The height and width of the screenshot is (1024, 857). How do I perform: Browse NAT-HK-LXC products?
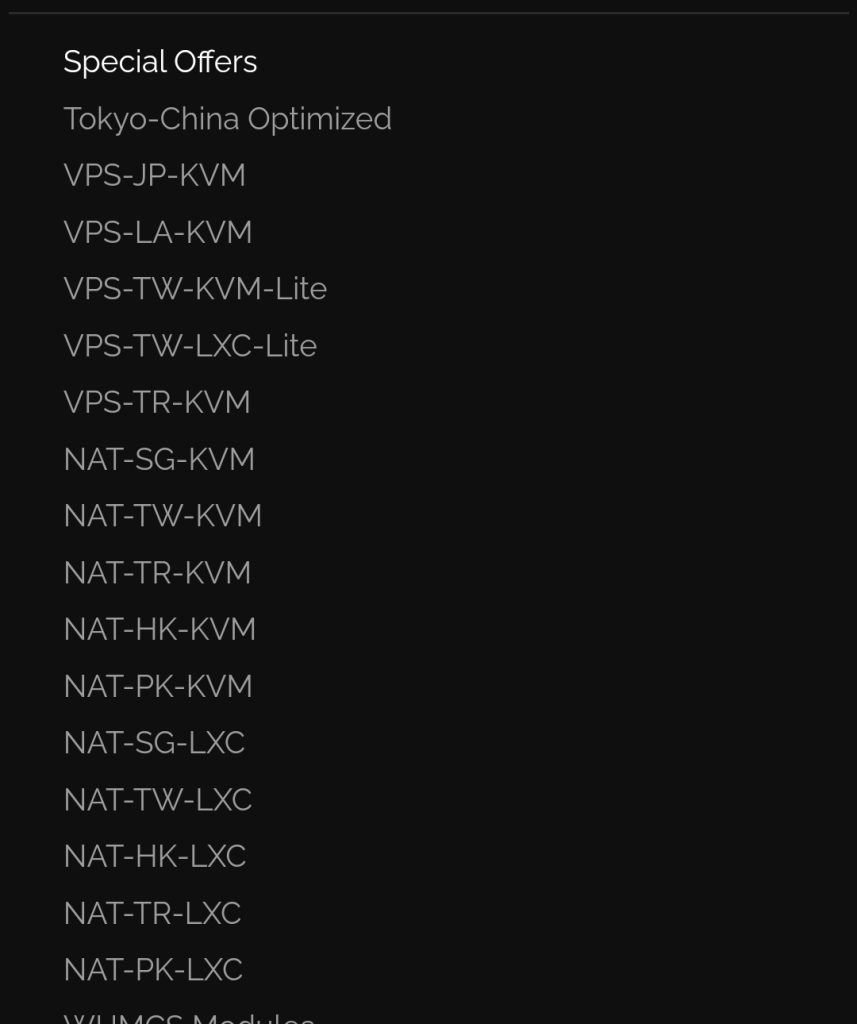click(154, 857)
